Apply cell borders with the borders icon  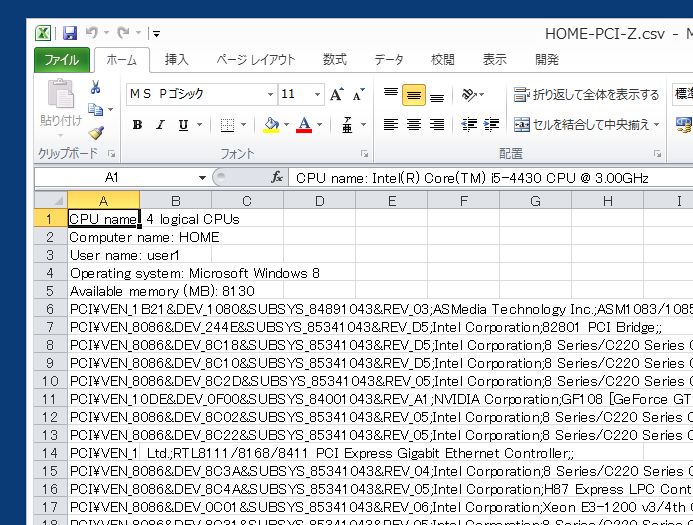[227, 125]
